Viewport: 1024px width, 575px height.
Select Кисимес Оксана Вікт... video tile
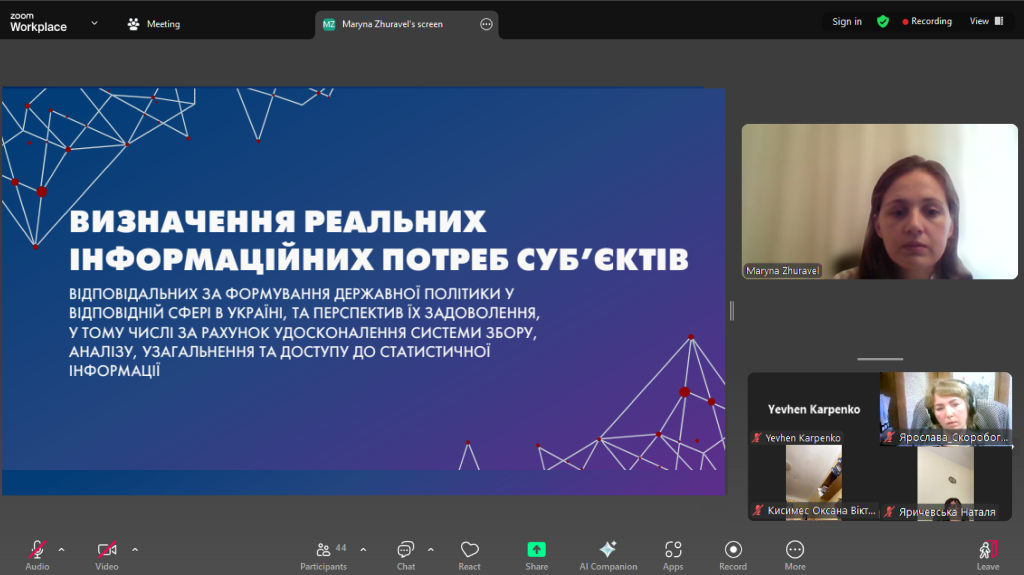[814, 483]
